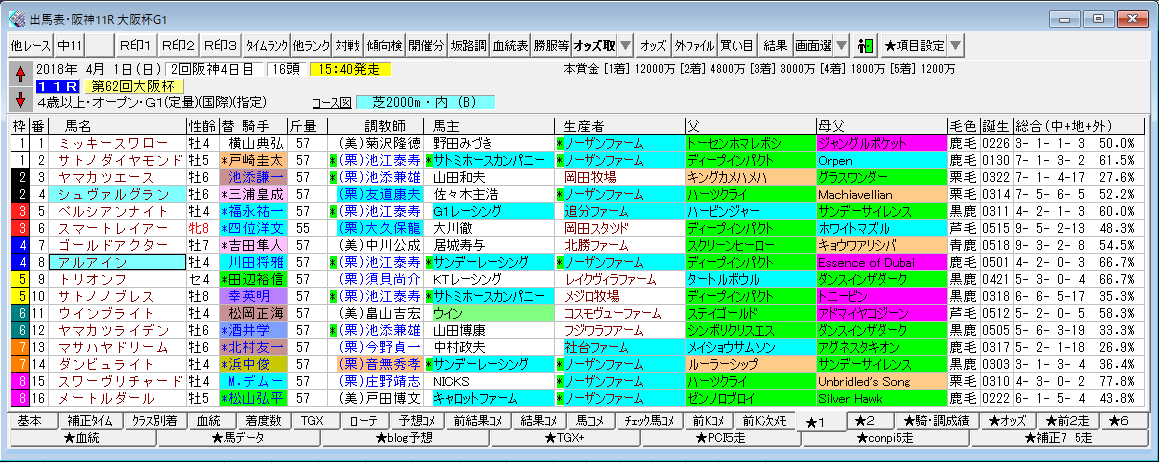Show the 結果 race results
Screen dimensions: 1159x463
[775, 46]
